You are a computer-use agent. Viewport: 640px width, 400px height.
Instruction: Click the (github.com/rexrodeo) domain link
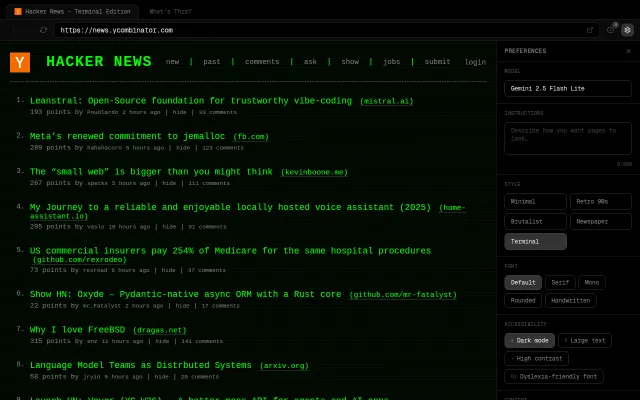pos(80,260)
